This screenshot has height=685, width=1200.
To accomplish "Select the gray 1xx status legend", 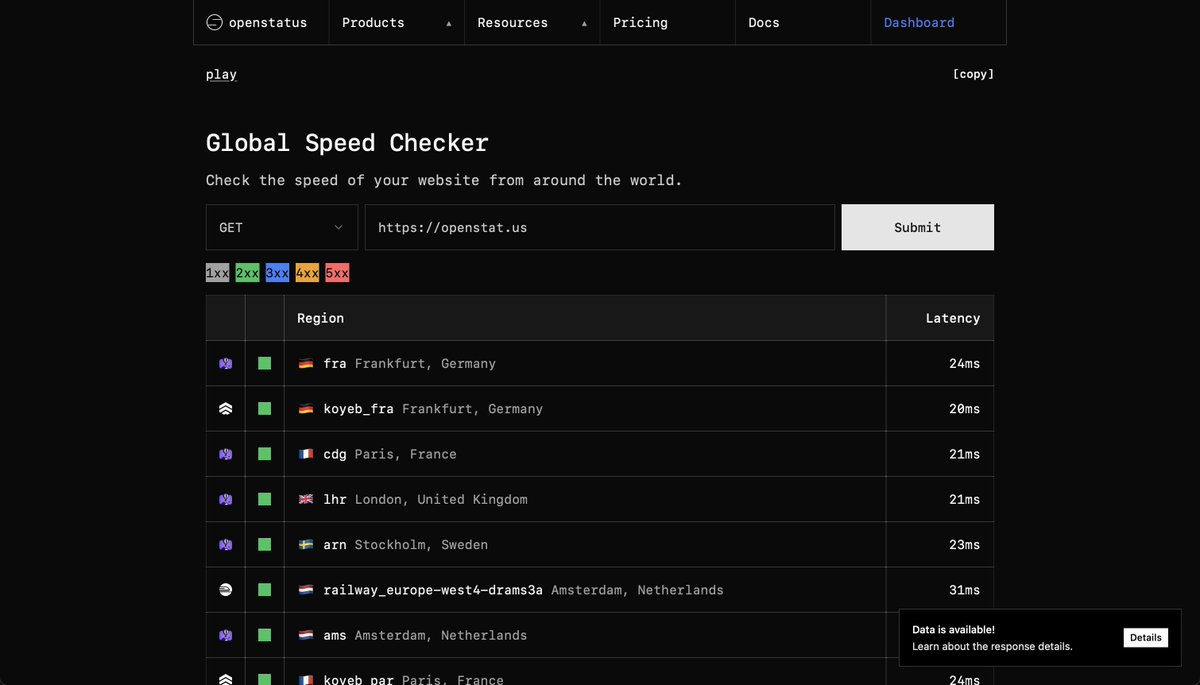I will (x=218, y=273).
